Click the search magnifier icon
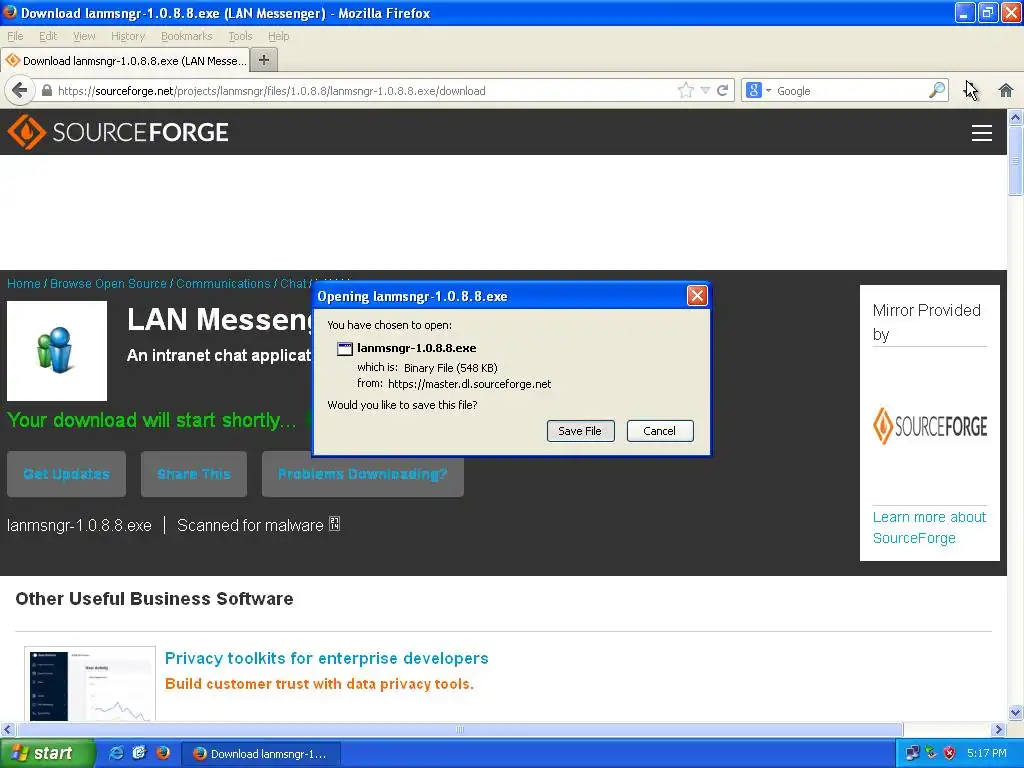The image size is (1024, 768). click(x=936, y=90)
